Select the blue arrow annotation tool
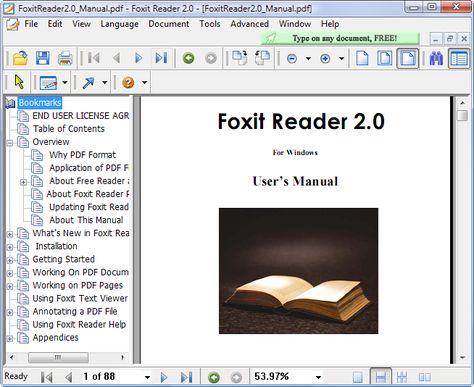The height and width of the screenshot is (387, 474). [x=88, y=83]
